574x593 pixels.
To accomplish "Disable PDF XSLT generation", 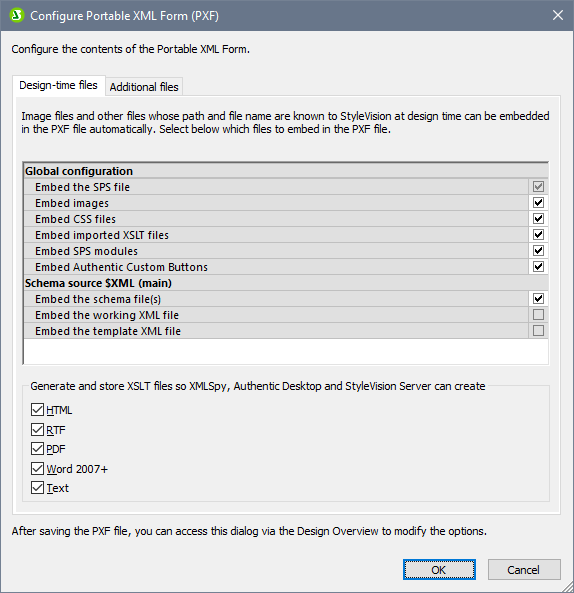I will pyautogui.click(x=37, y=449).
